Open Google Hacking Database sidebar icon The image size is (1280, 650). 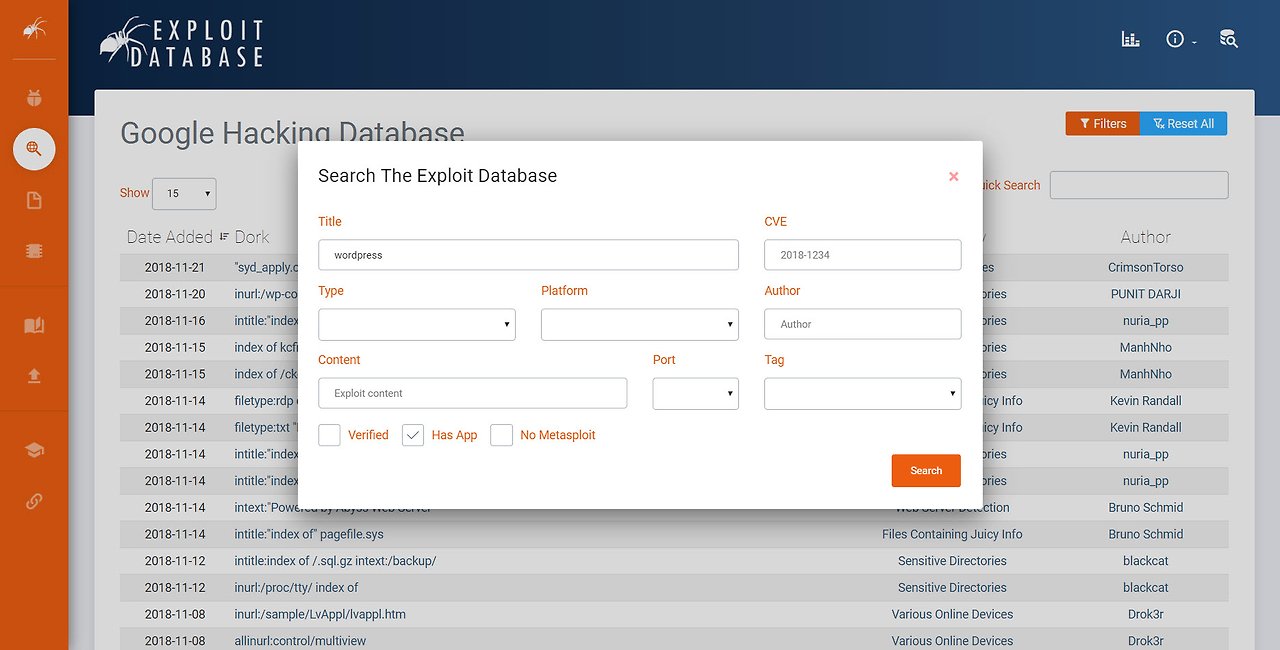coord(34,149)
